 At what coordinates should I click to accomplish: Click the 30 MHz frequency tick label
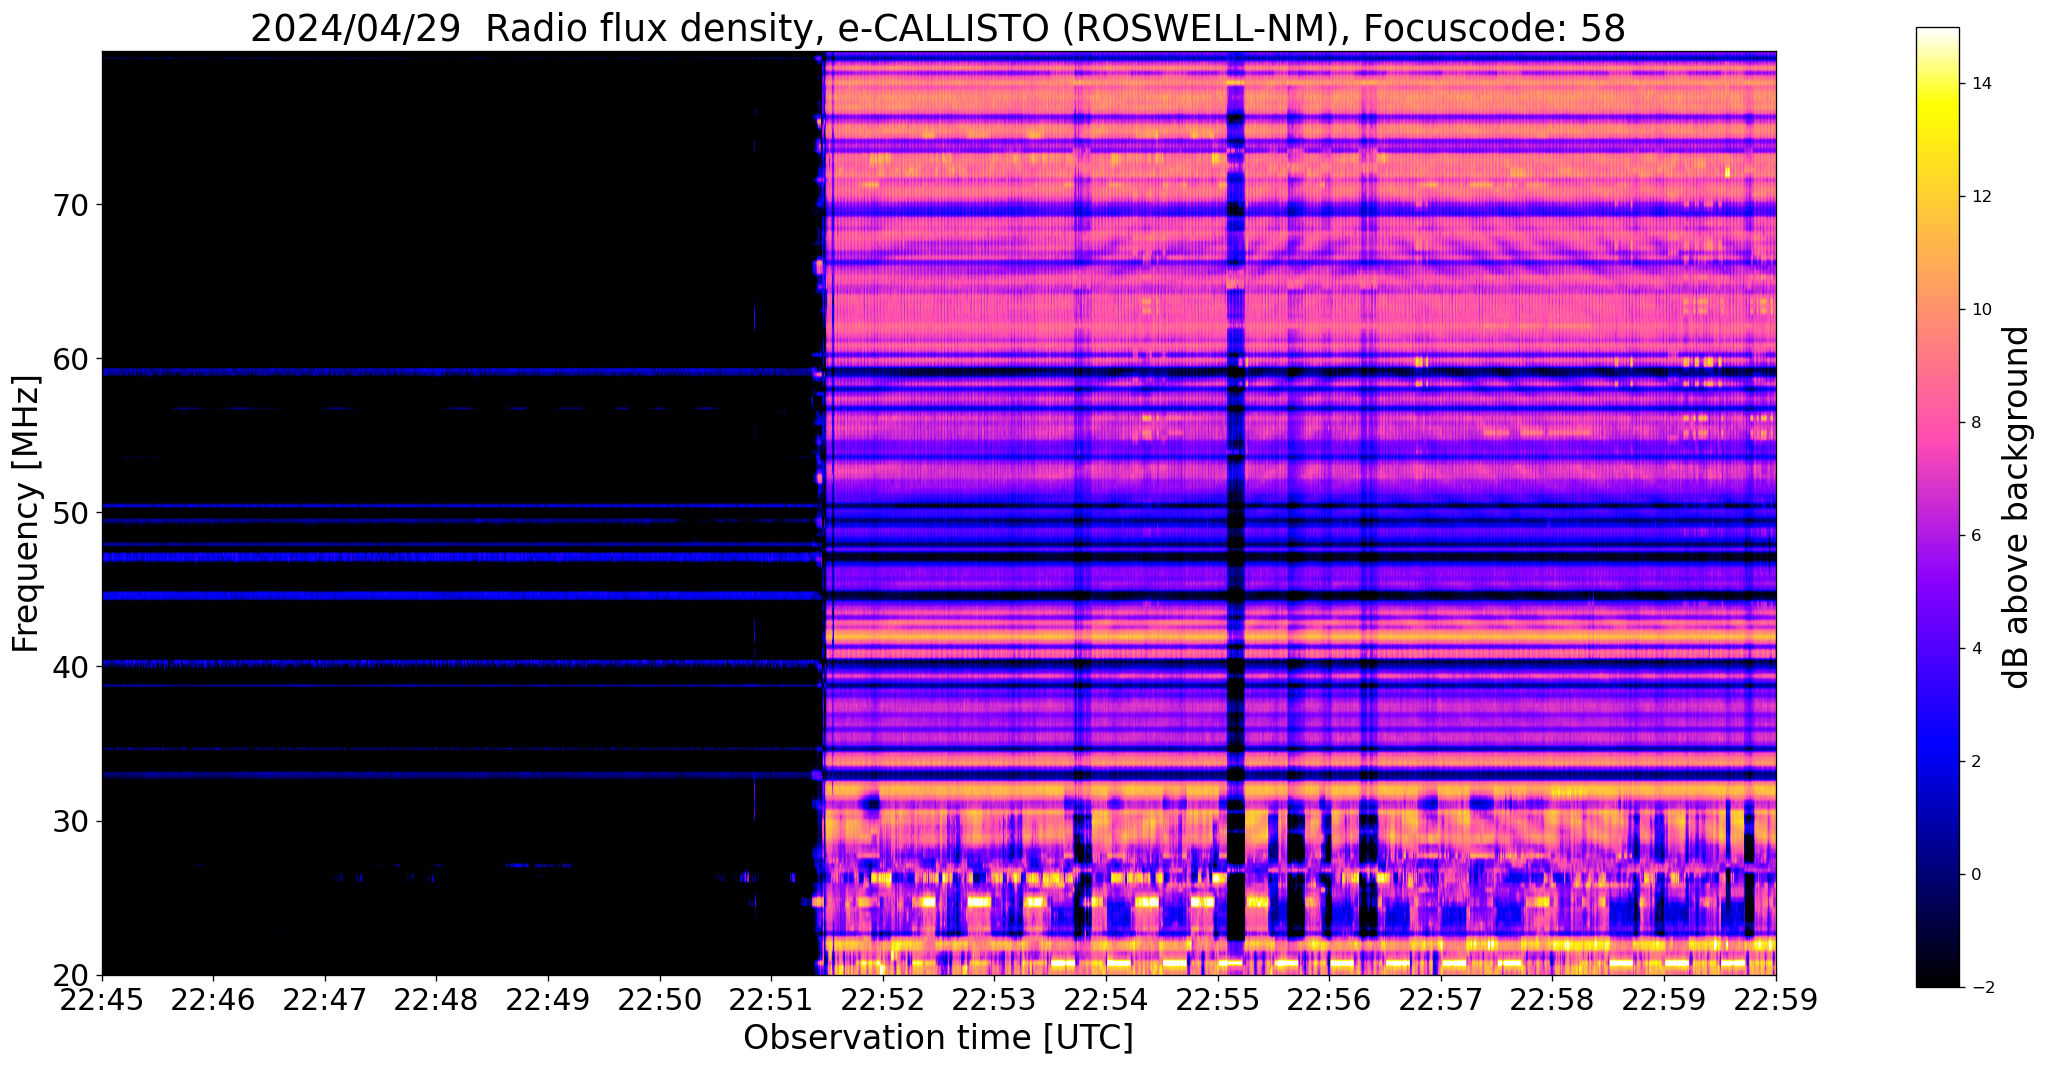point(70,821)
